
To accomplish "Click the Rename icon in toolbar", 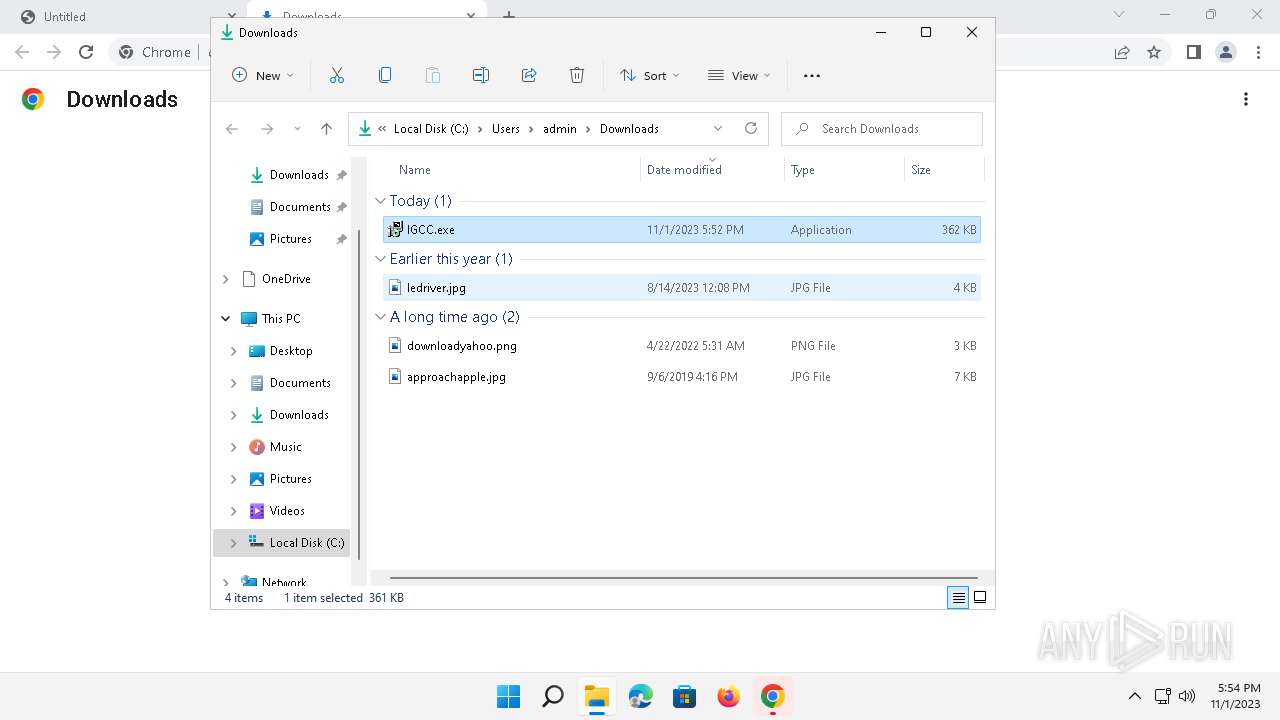I will pyautogui.click(x=481, y=75).
